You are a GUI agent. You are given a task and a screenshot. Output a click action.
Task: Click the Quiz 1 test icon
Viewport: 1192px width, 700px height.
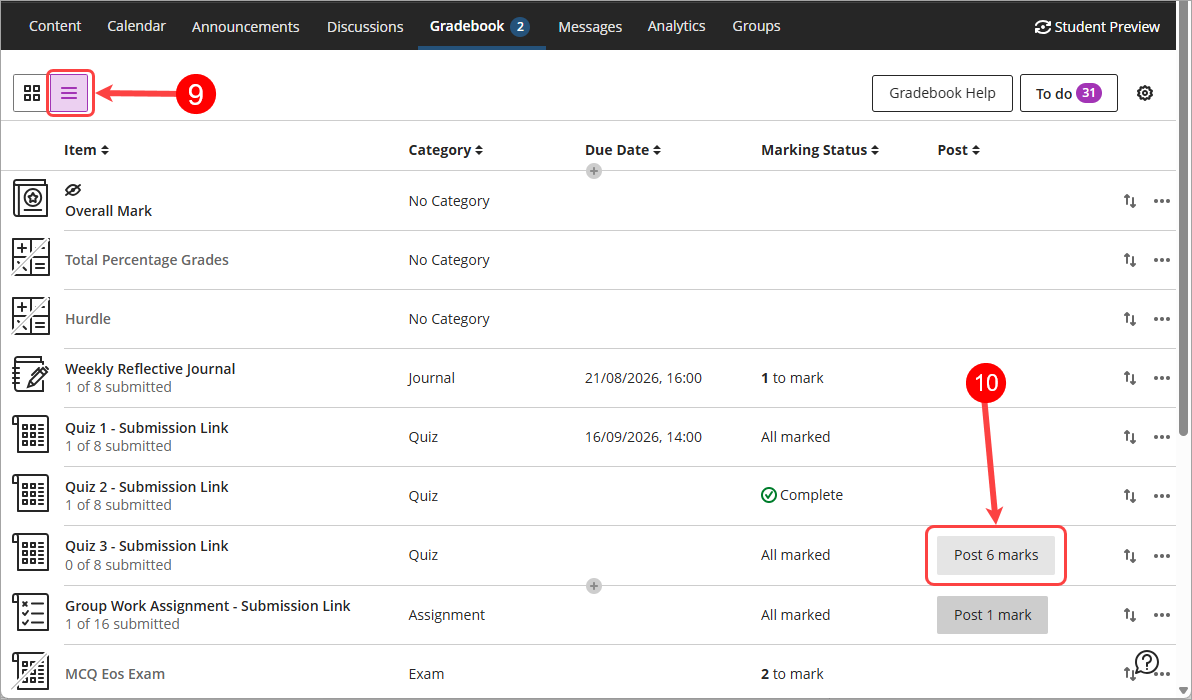tap(30, 434)
